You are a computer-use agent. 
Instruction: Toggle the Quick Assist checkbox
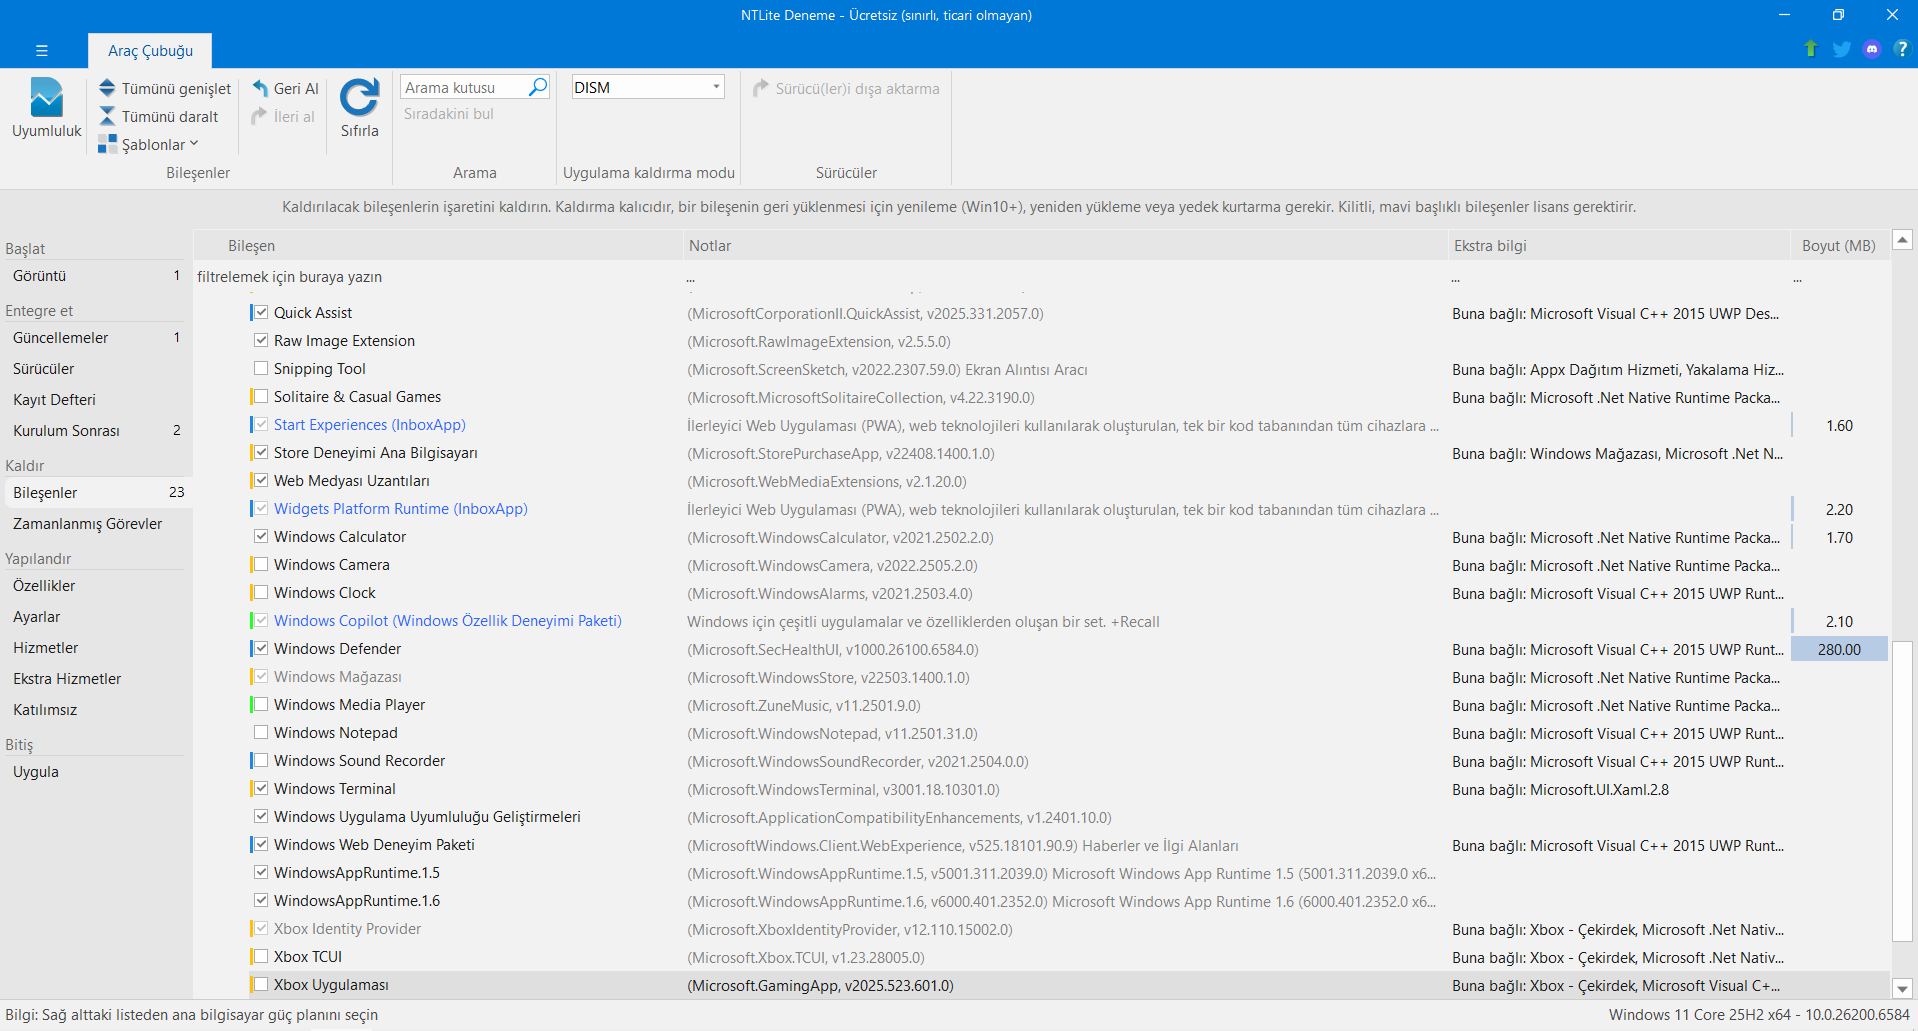pyautogui.click(x=261, y=312)
